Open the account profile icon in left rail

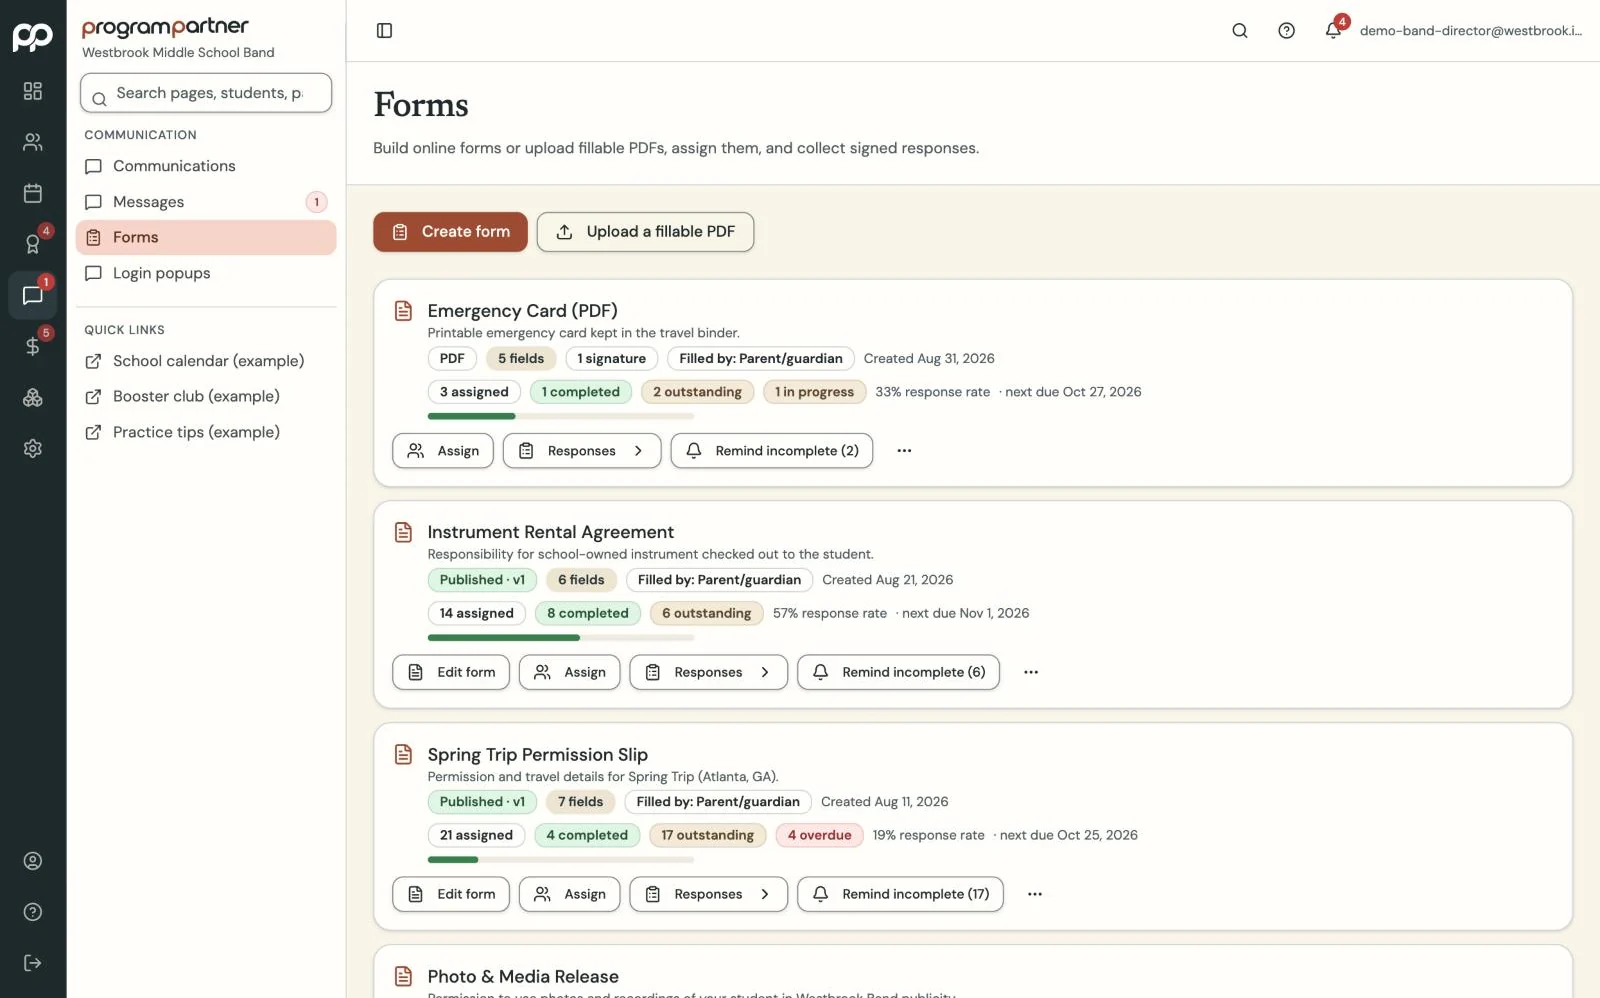[33, 861]
